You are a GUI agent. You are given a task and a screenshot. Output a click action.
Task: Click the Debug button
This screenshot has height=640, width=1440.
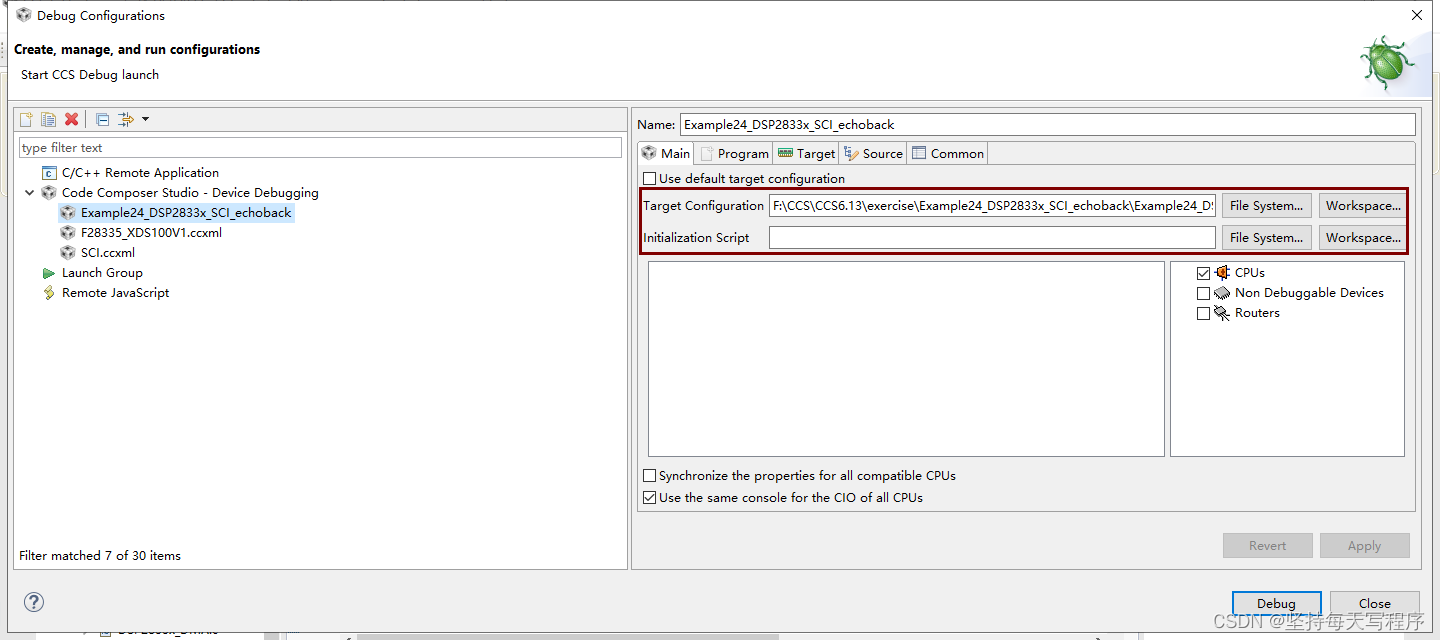coord(1276,603)
